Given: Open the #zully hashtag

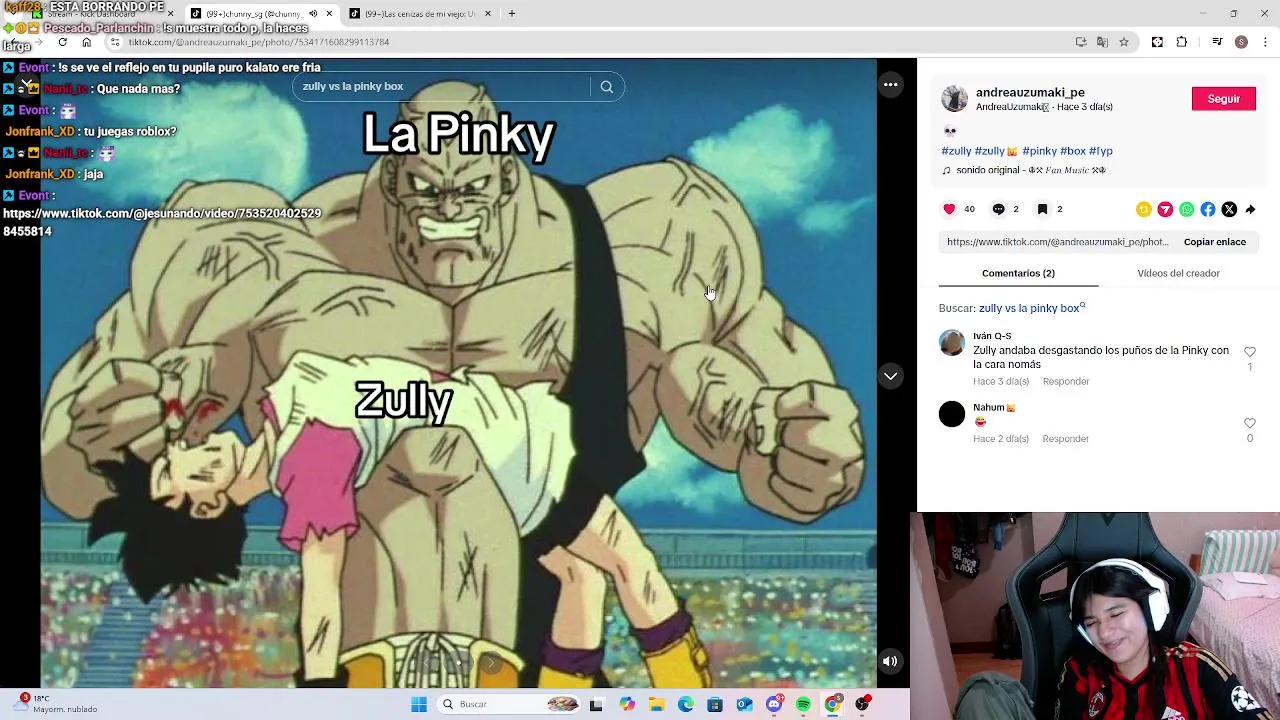Looking at the screenshot, I should coord(956,151).
